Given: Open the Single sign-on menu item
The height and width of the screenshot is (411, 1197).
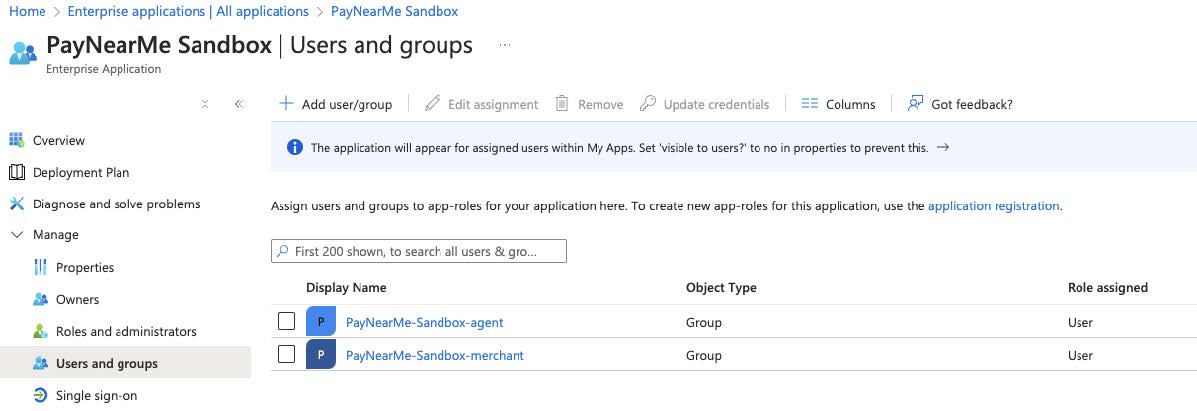Looking at the screenshot, I should [96, 395].
